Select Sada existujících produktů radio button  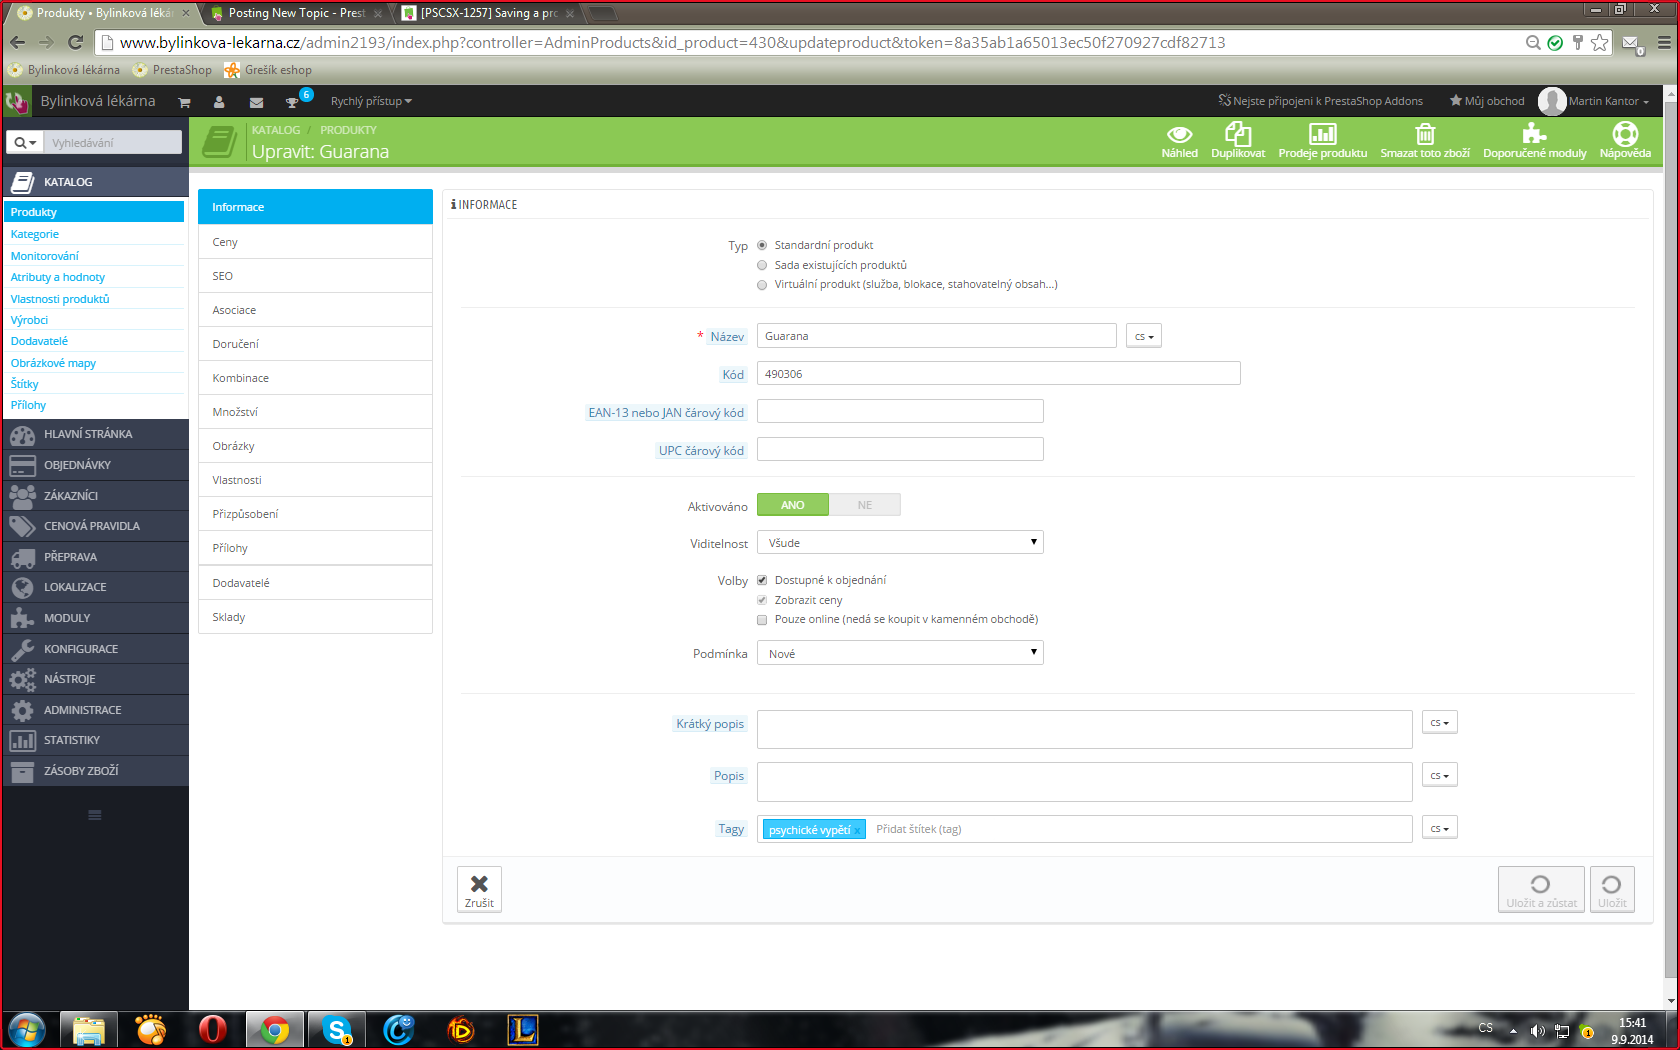click(762, 265)
